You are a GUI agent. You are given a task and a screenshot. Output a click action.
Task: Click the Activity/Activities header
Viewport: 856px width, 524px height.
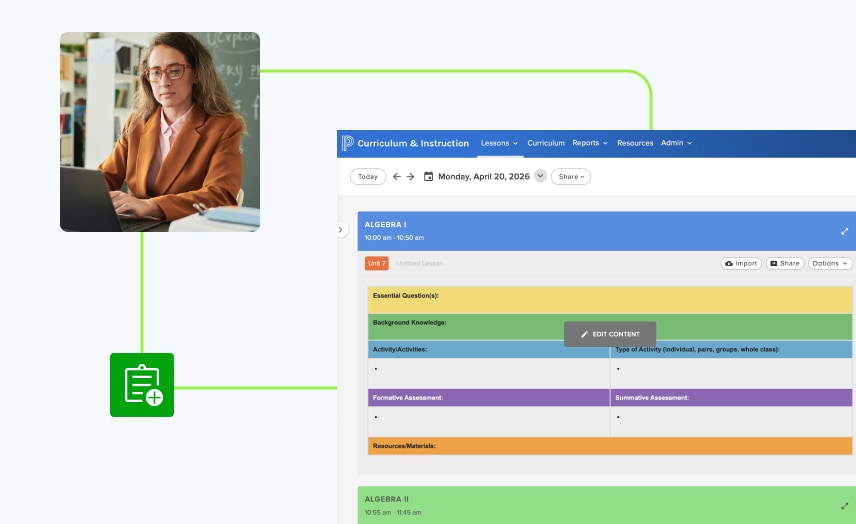coord(489,349)
